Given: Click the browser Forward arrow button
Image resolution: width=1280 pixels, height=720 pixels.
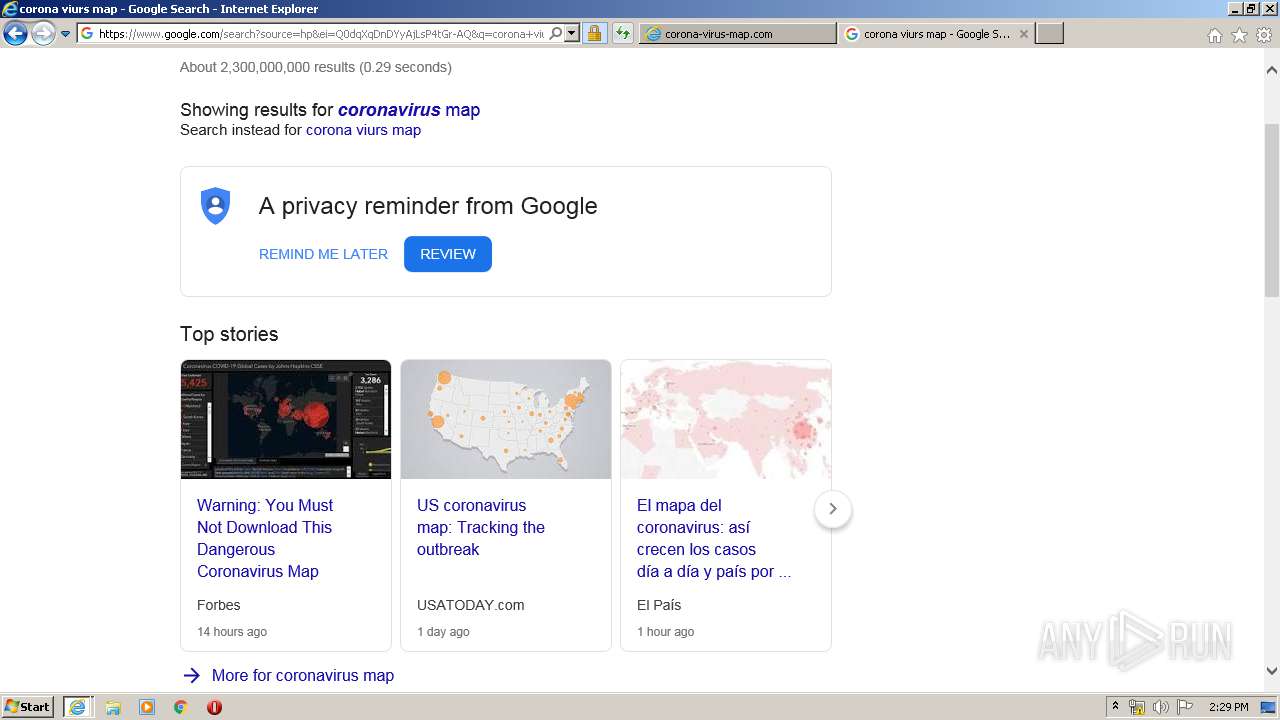Looking at the screenshot, I should pos(43,34).
